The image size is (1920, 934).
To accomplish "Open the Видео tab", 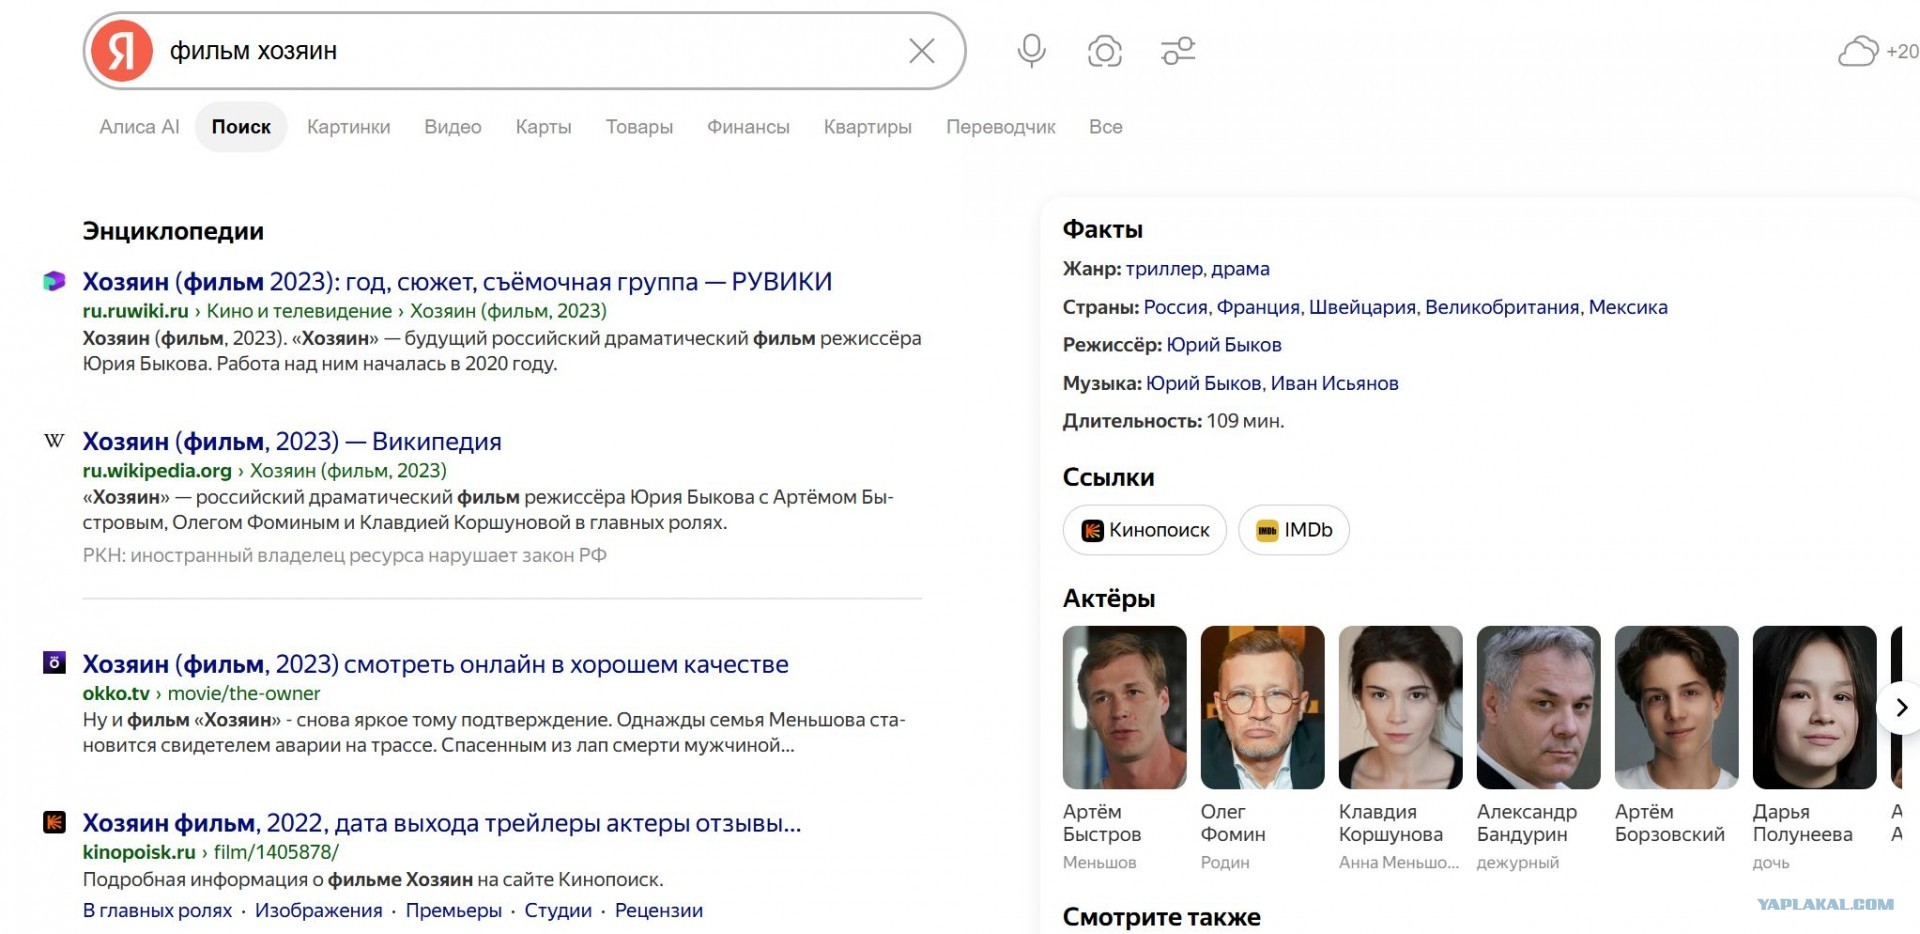I will click(453, 127).
